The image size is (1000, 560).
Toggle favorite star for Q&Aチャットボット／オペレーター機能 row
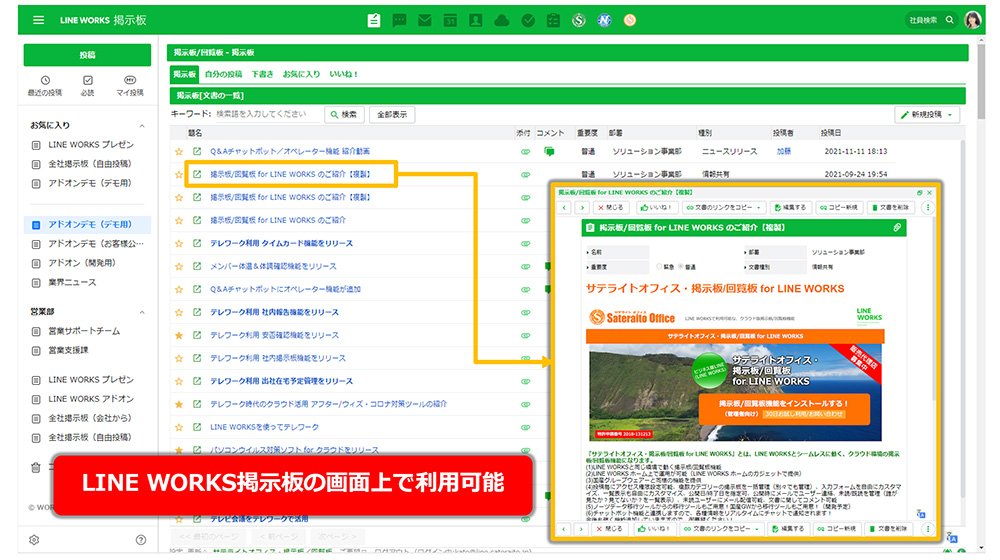tap(179, 152)
